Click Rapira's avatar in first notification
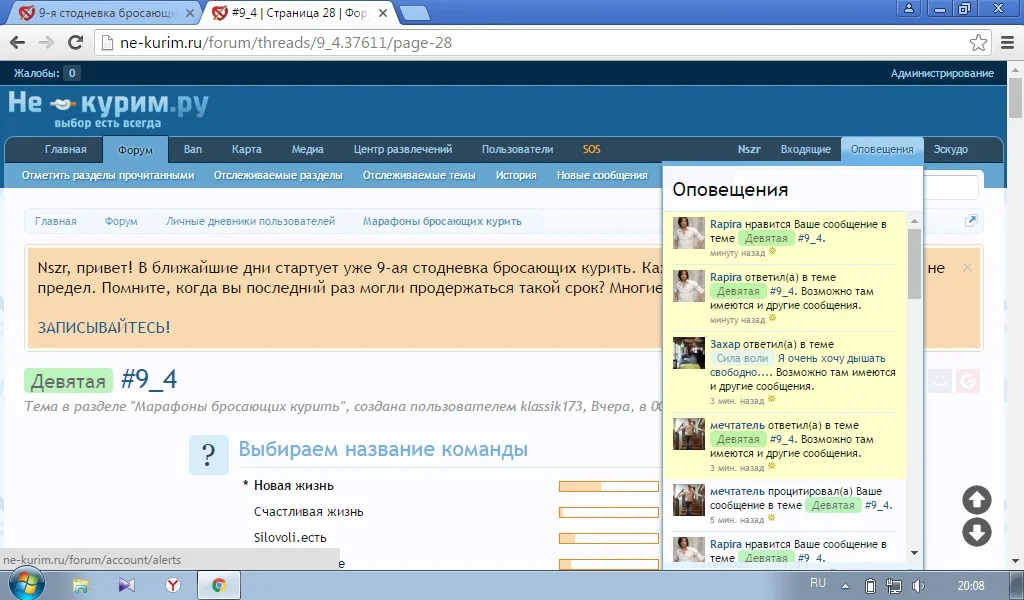Viewport: 1024px width, 600px height. pos(689,233)
